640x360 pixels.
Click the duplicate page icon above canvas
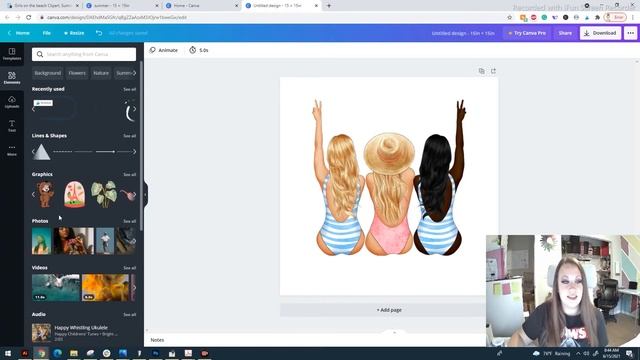click(482, 71)
